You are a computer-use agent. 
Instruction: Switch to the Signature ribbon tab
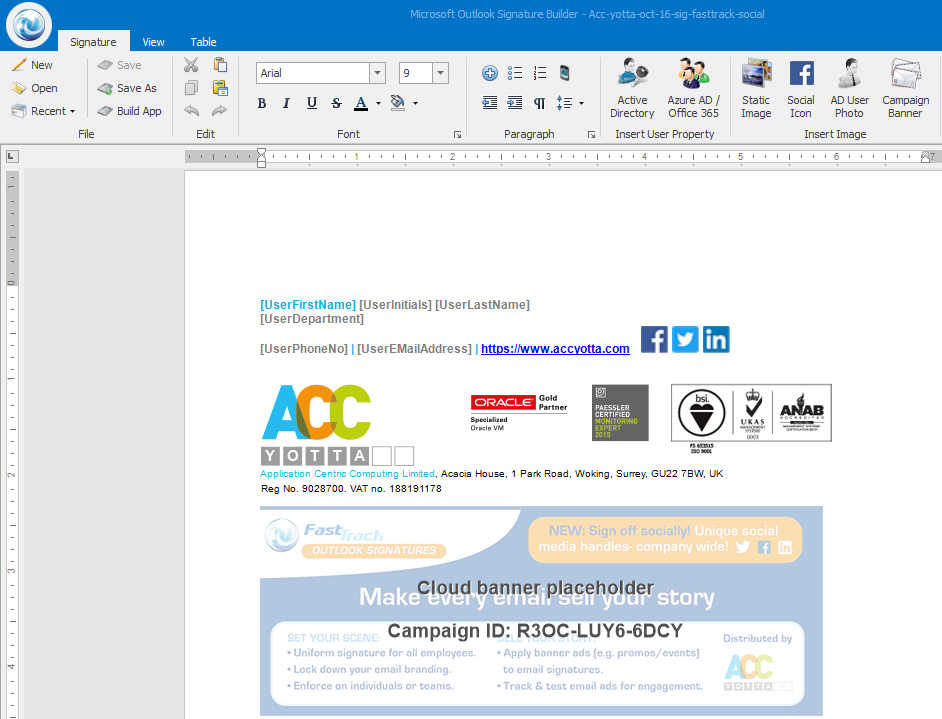click(x=93, y=41)
